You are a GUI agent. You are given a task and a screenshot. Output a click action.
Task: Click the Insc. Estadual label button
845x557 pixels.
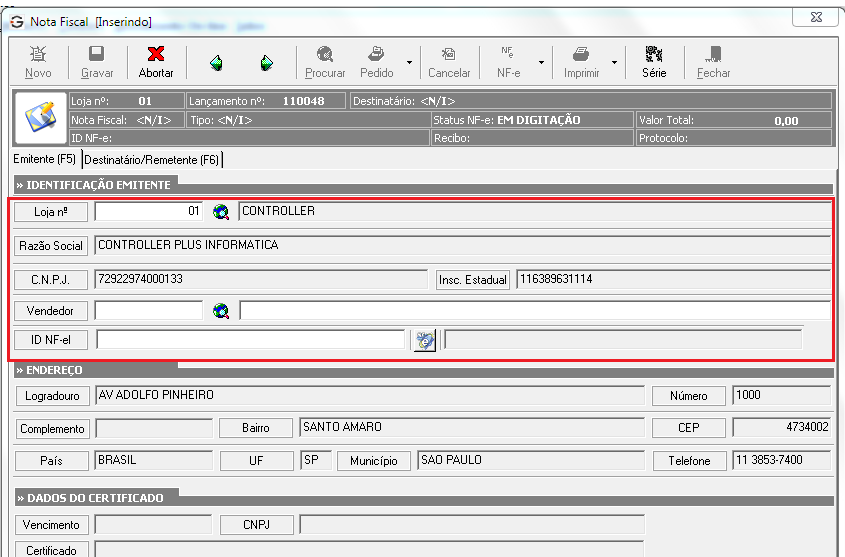(473, 280)
